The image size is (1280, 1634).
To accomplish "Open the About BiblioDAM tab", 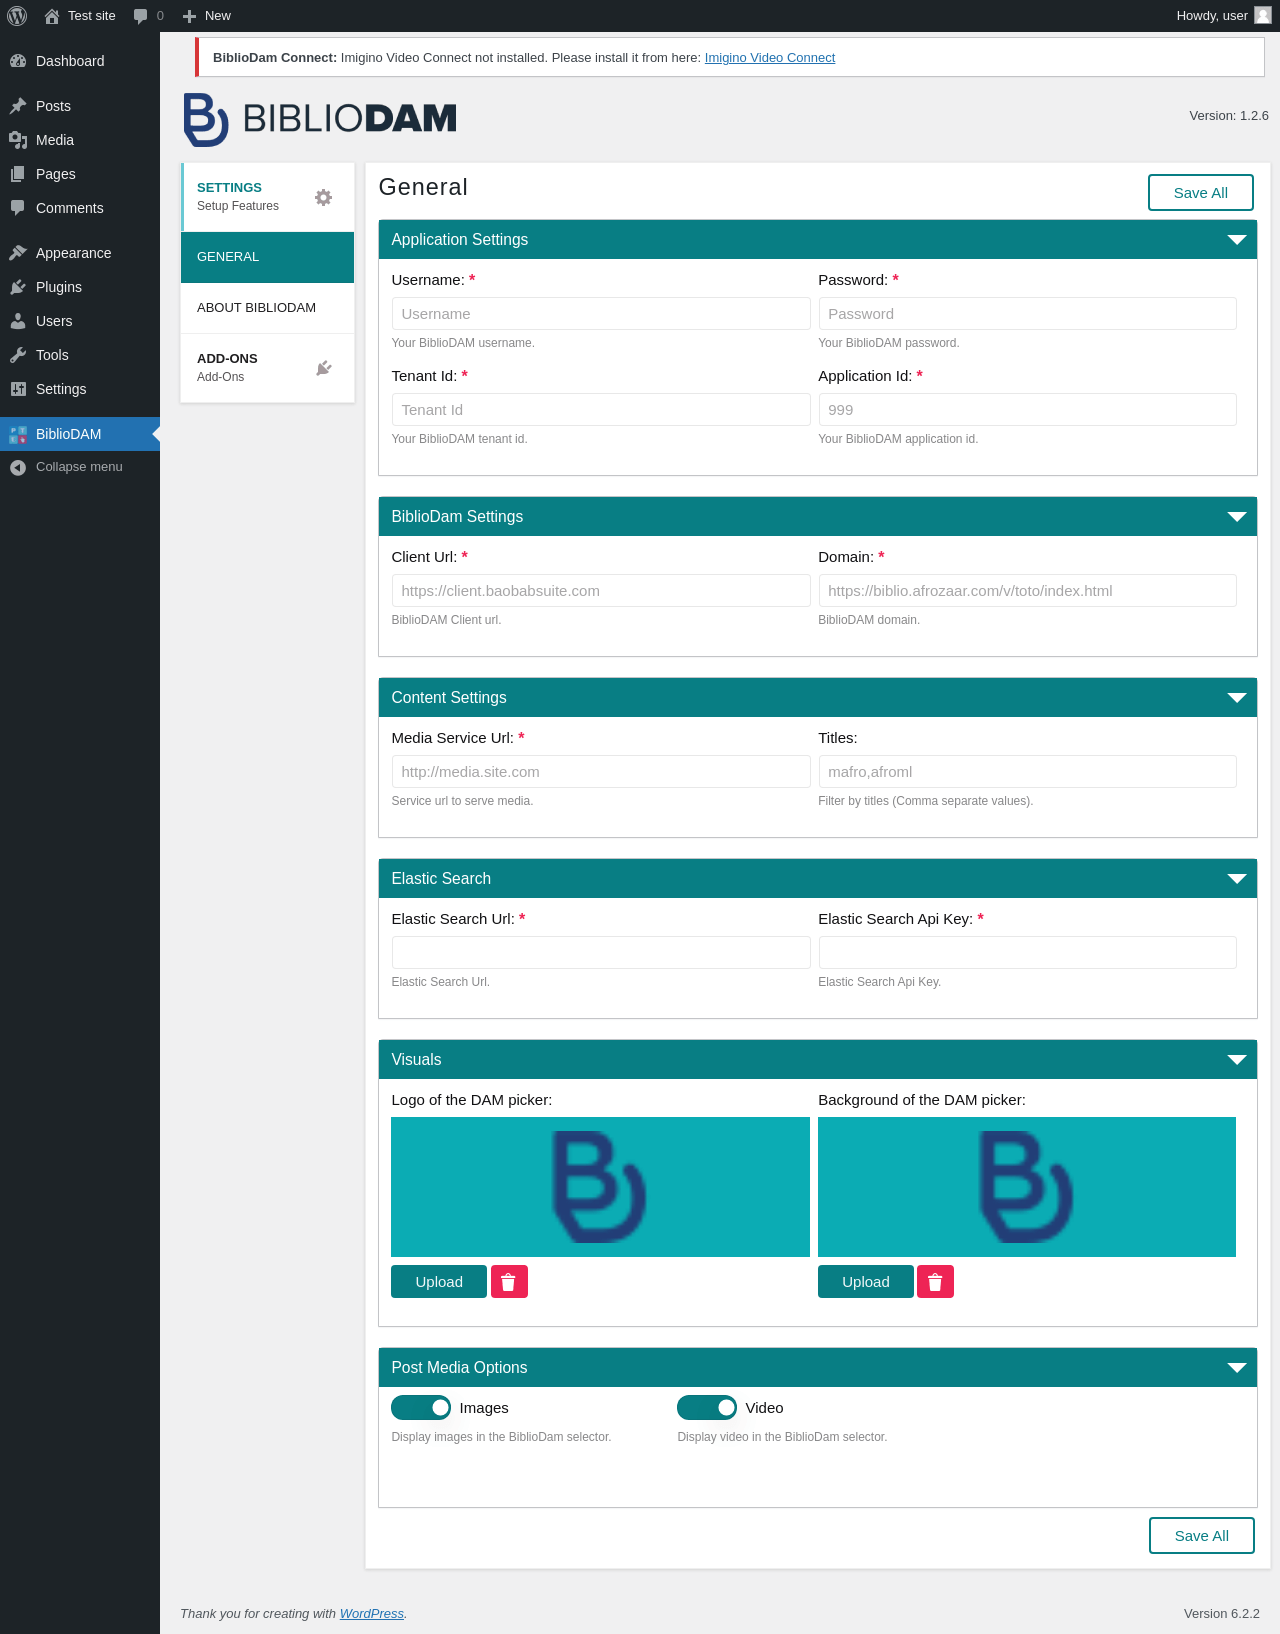I will click(x=267, y=308).
